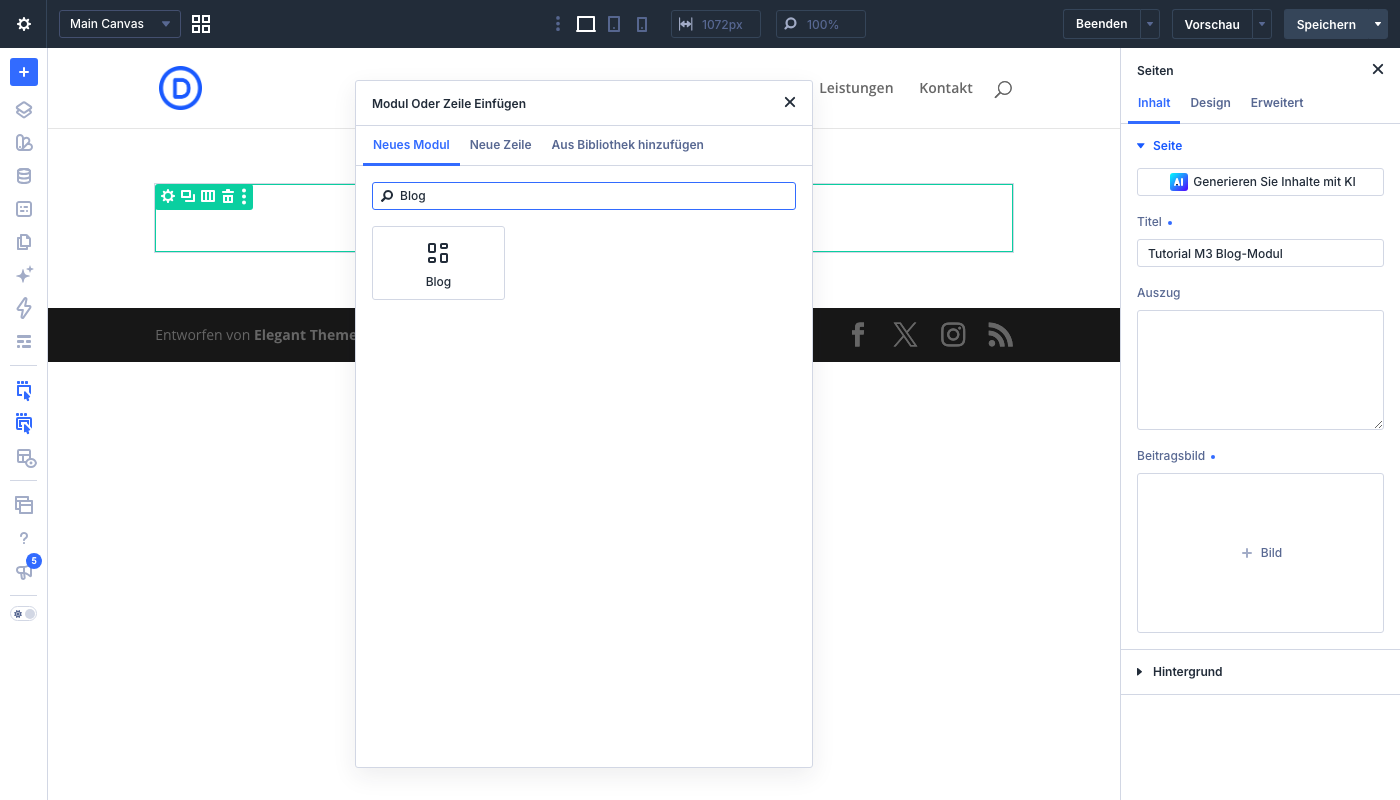Switch to the Design tab

1210,103
